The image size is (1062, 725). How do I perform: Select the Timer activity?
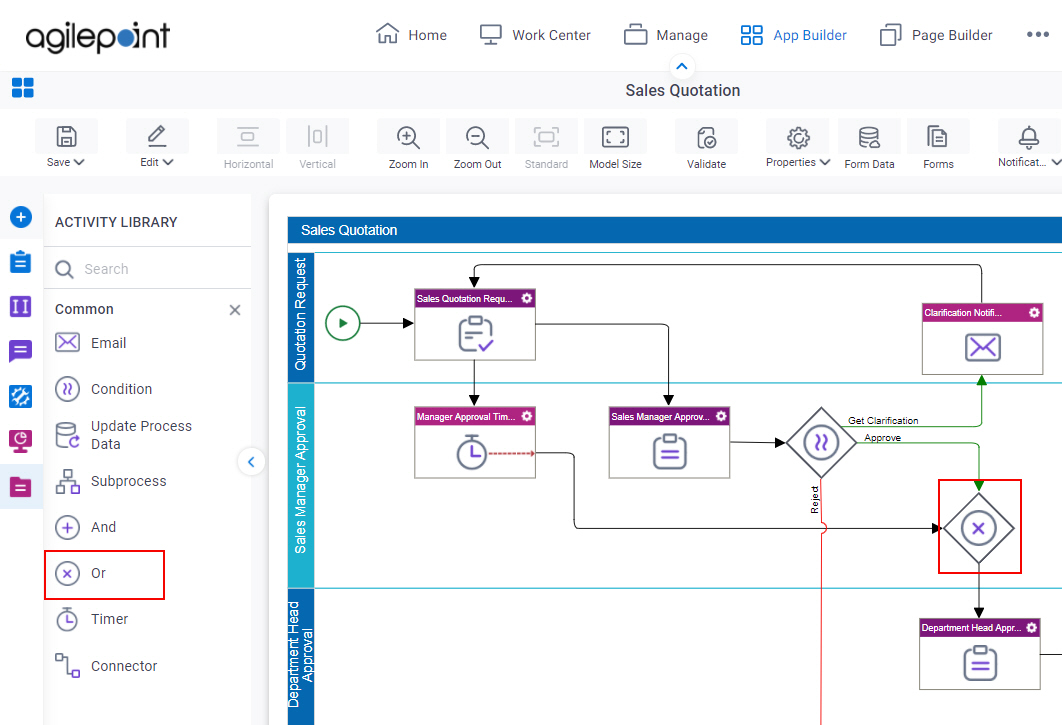pos(91,619)
